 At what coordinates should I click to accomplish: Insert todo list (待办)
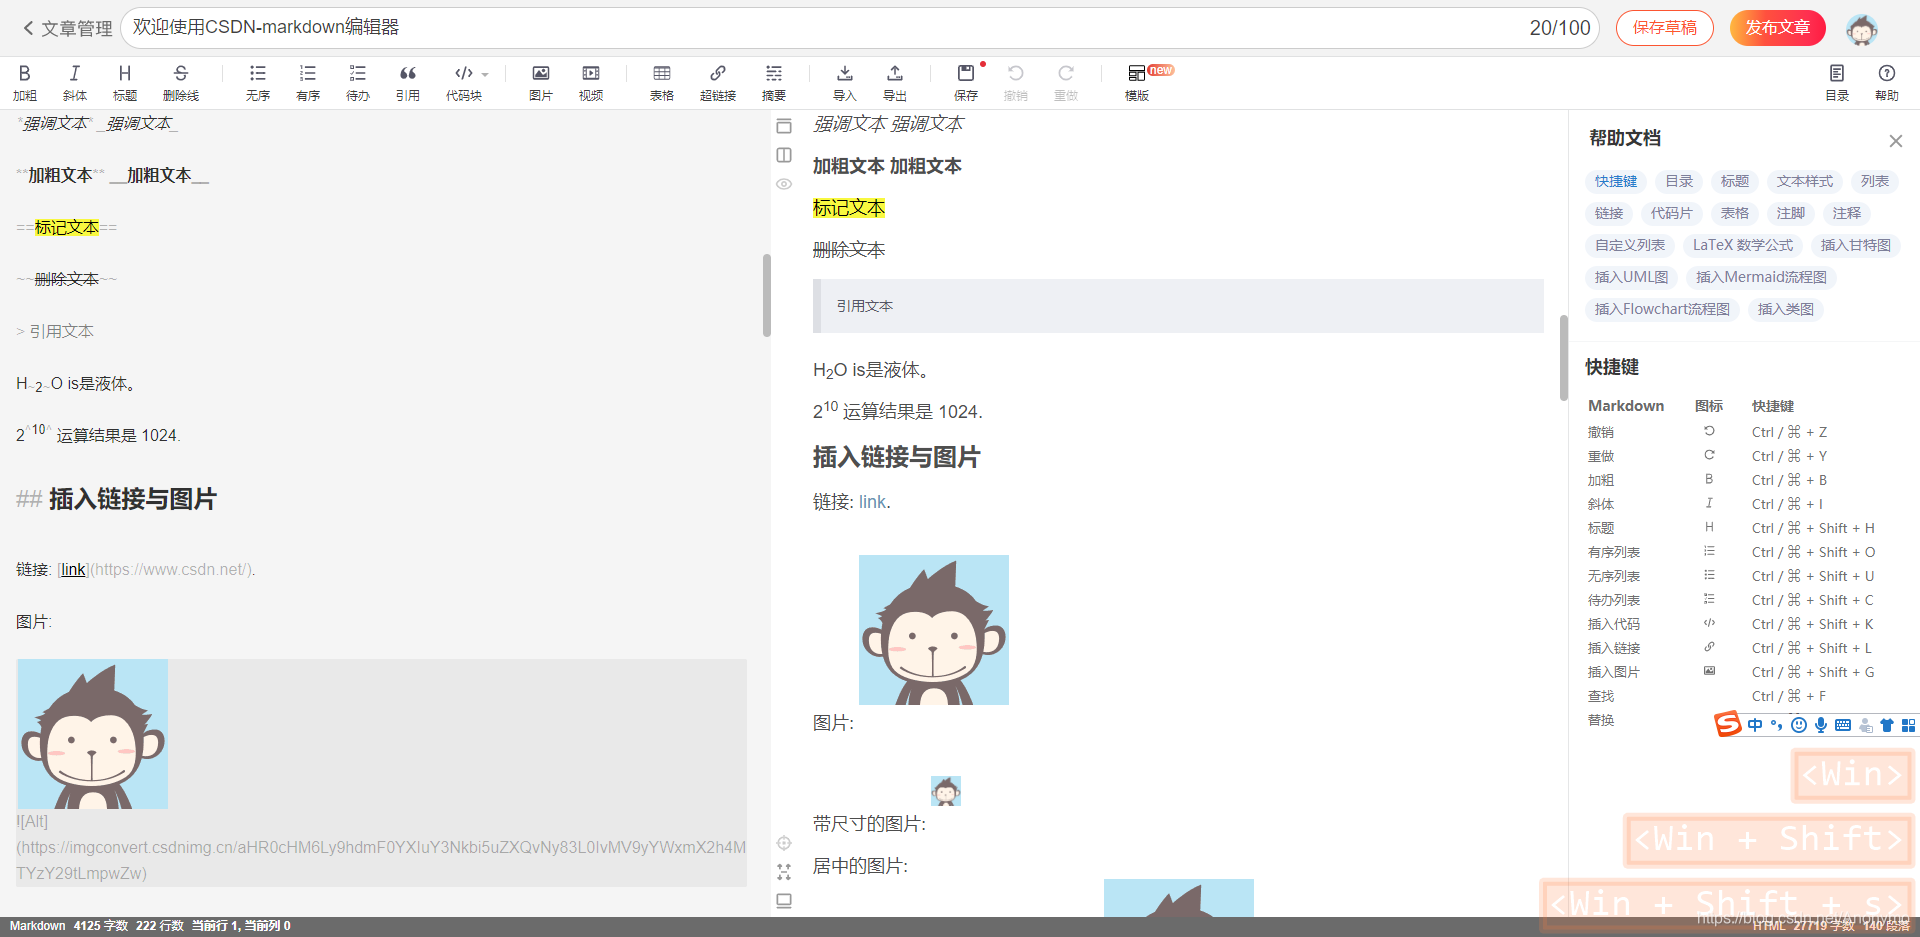(x=358, y=82)
